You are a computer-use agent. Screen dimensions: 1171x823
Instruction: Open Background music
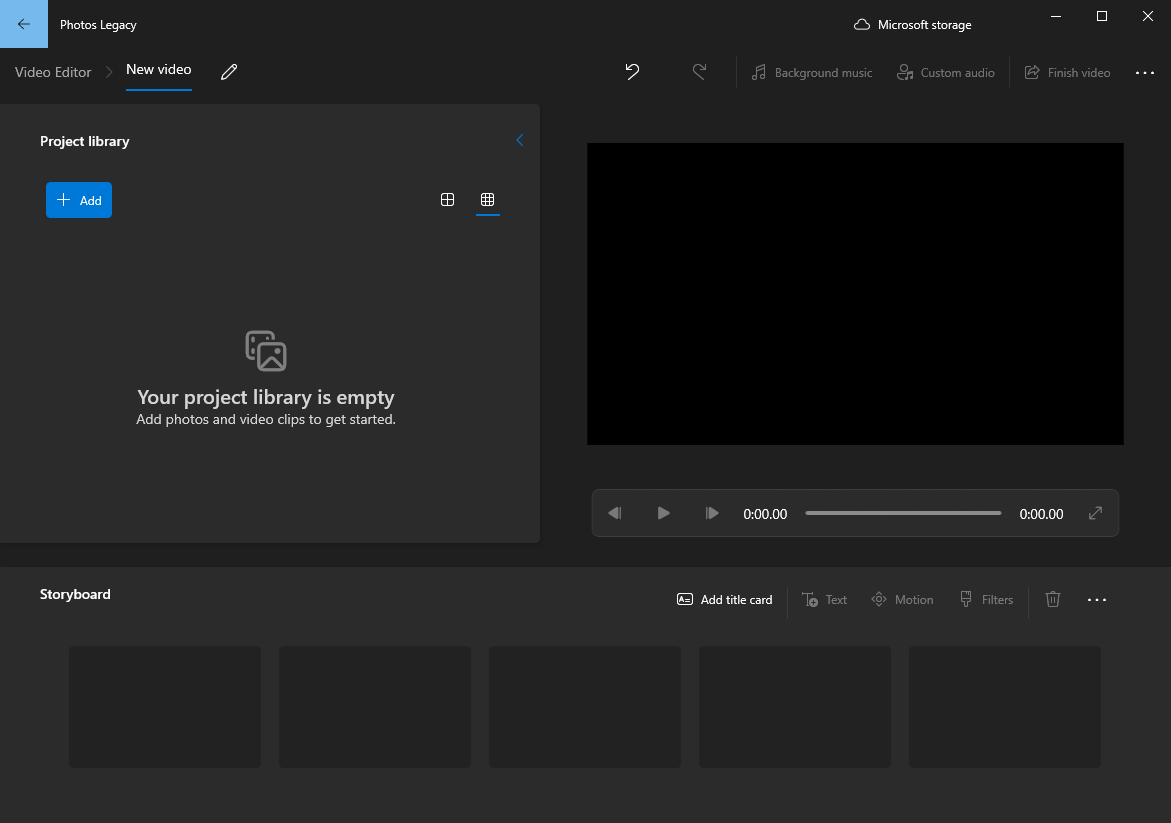812,72
